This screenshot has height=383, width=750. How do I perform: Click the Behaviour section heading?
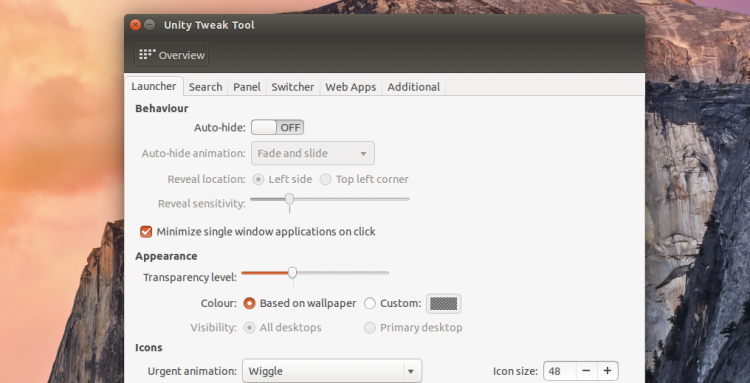[162, 109]
